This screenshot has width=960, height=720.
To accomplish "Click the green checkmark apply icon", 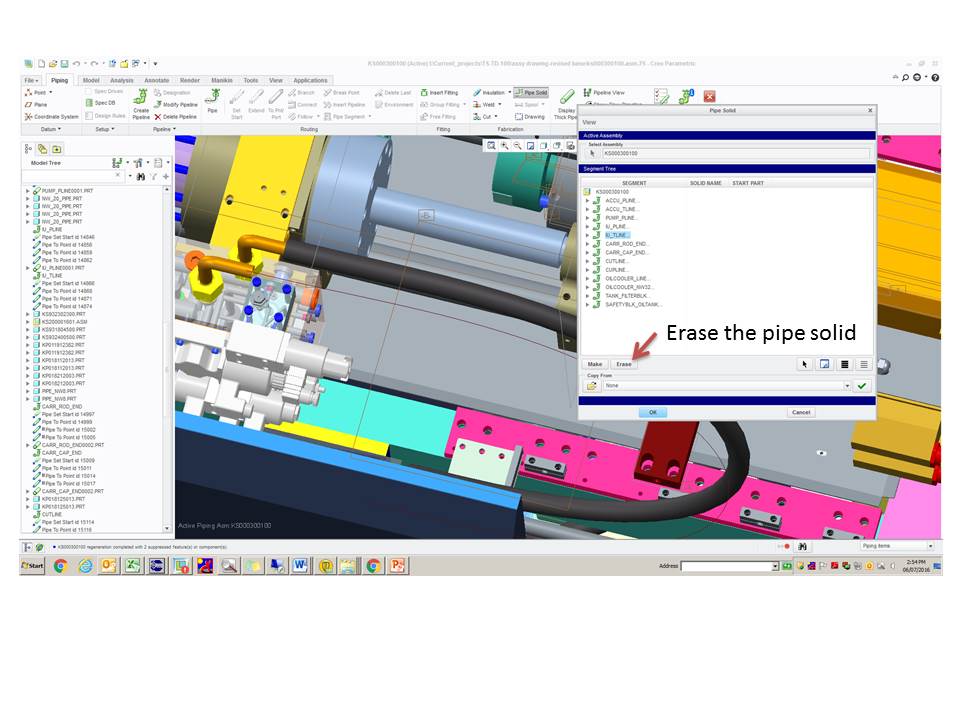I will point(862,386).
